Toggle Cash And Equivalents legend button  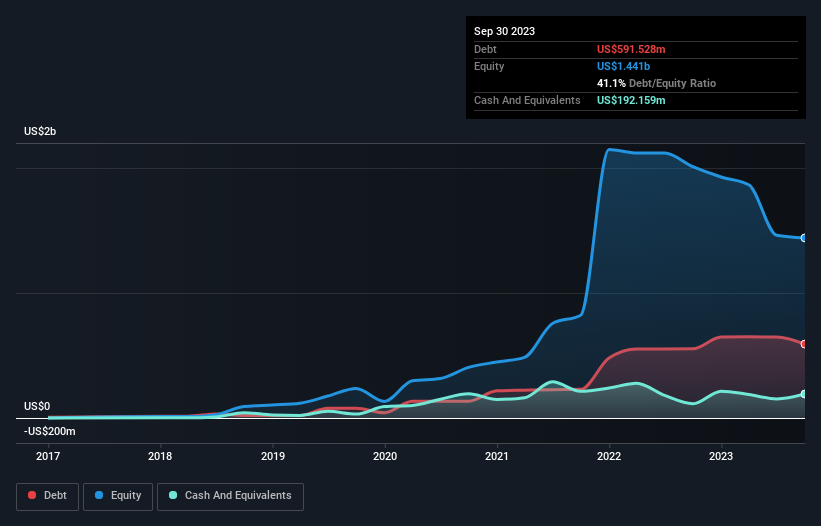pos(230,496)
